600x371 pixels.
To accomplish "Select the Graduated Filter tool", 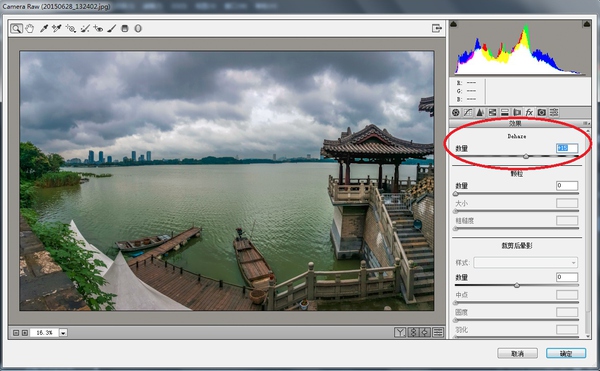I will 125,28.
